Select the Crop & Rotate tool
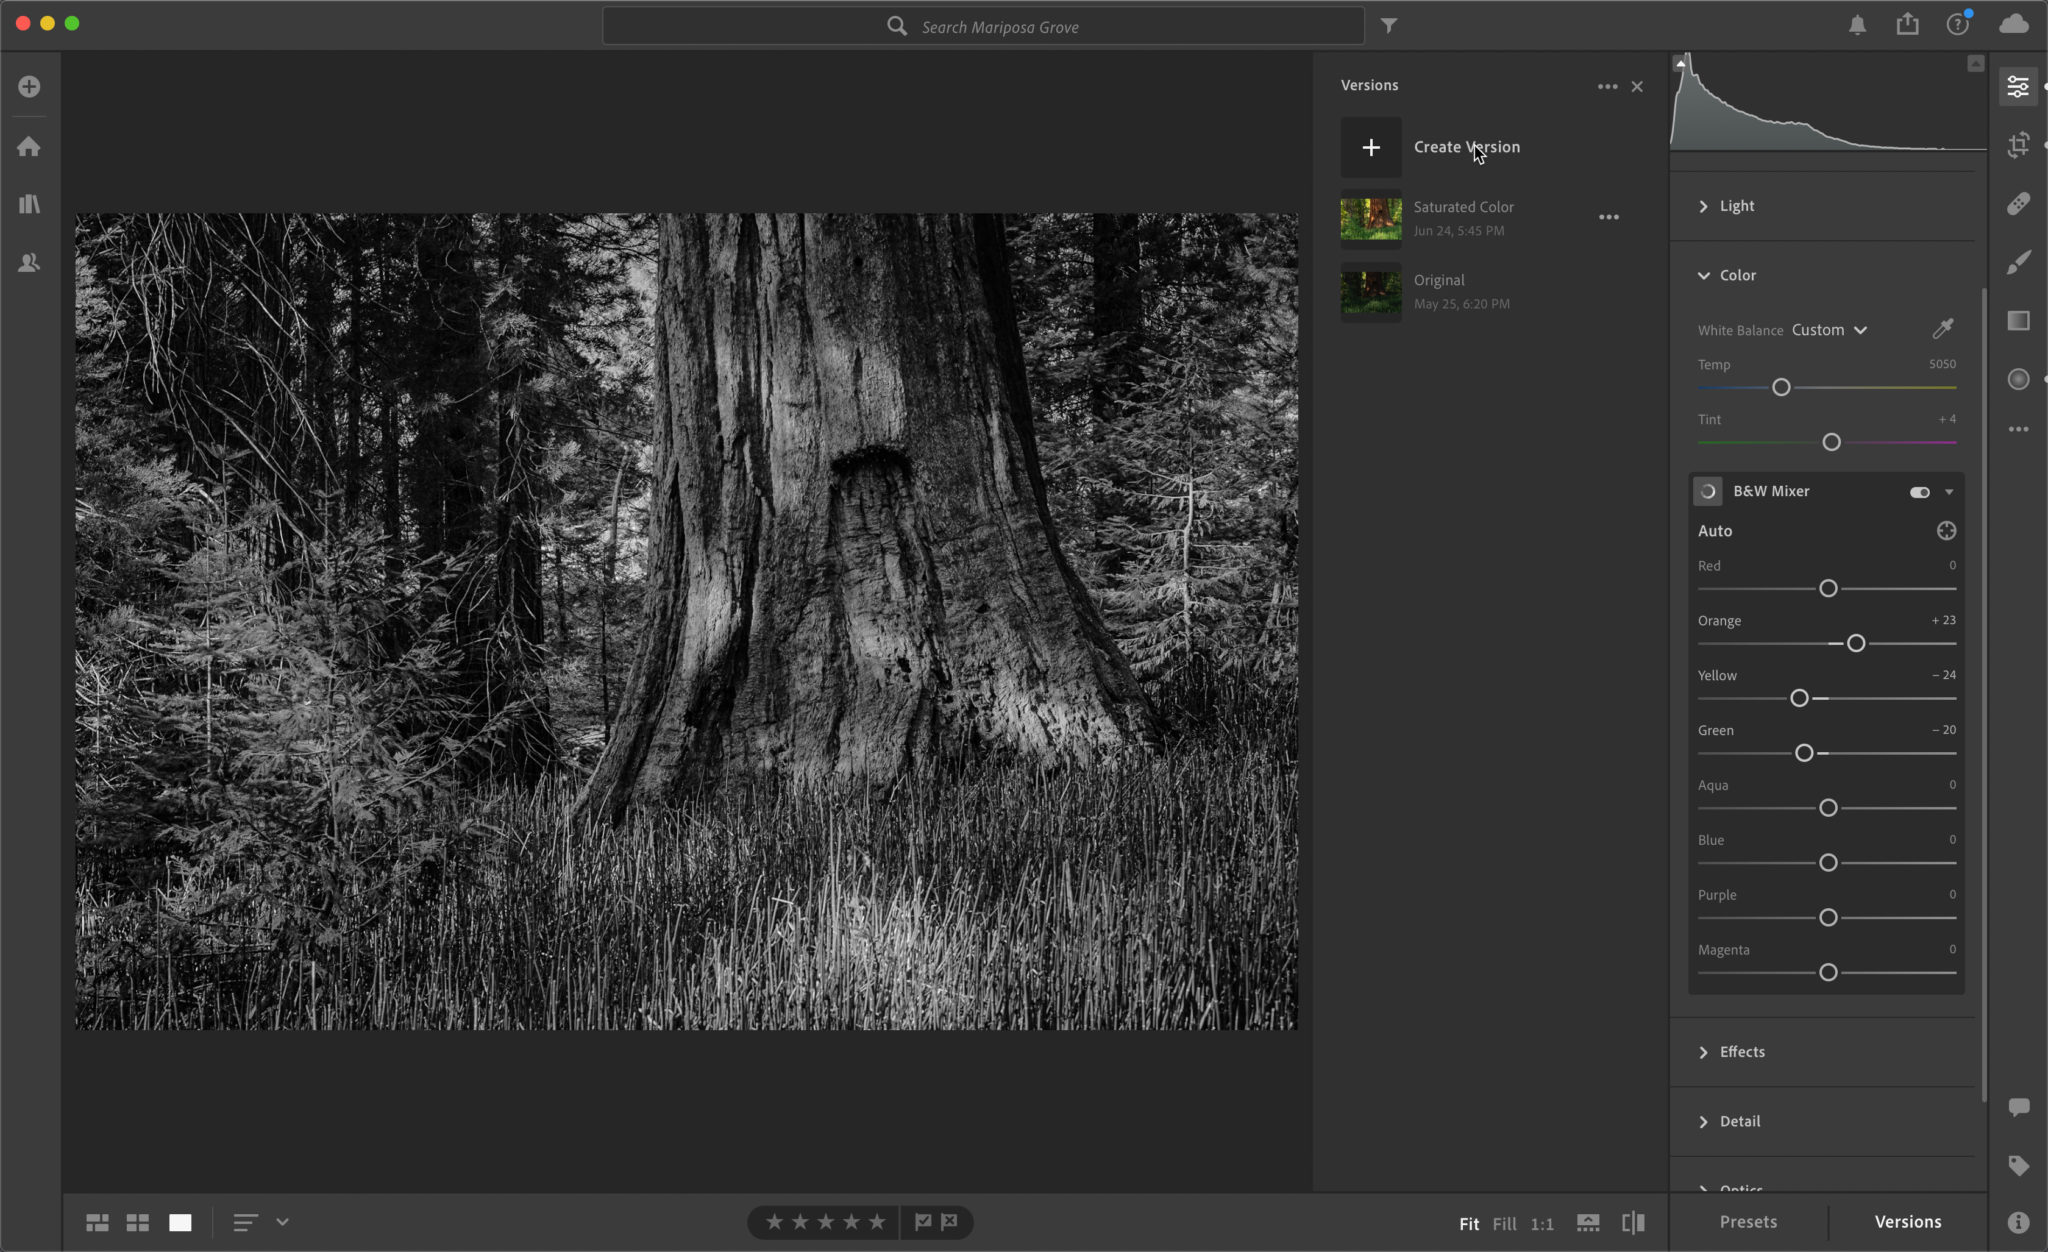 point(2017,144)
